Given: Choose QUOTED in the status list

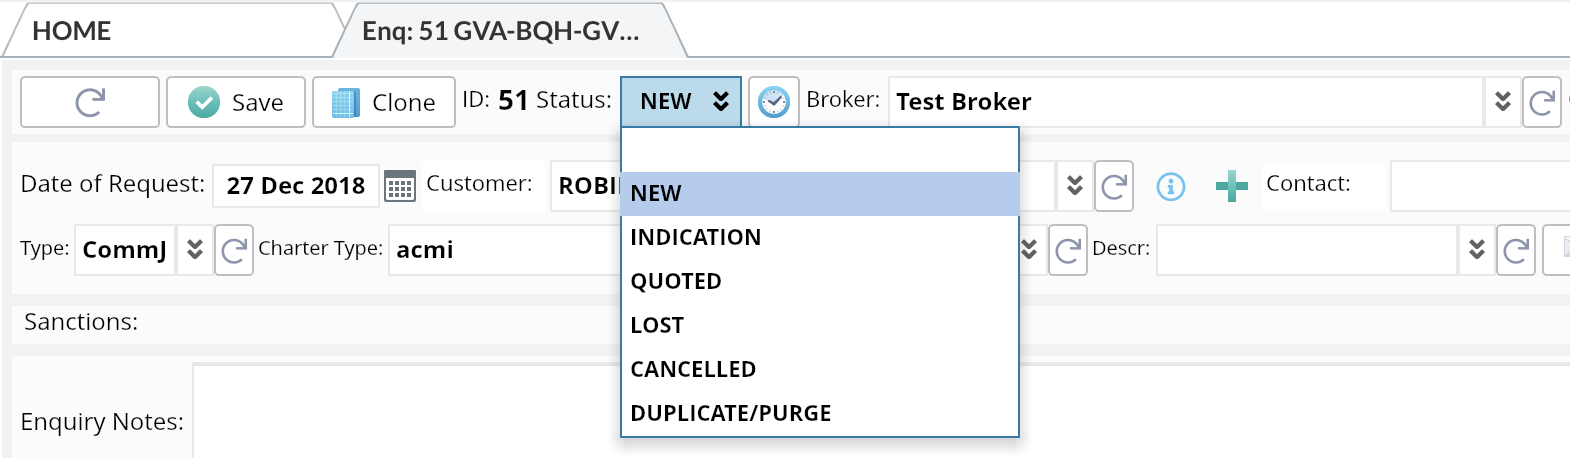Looking at the screenshot, I should [x=676, y=282].
